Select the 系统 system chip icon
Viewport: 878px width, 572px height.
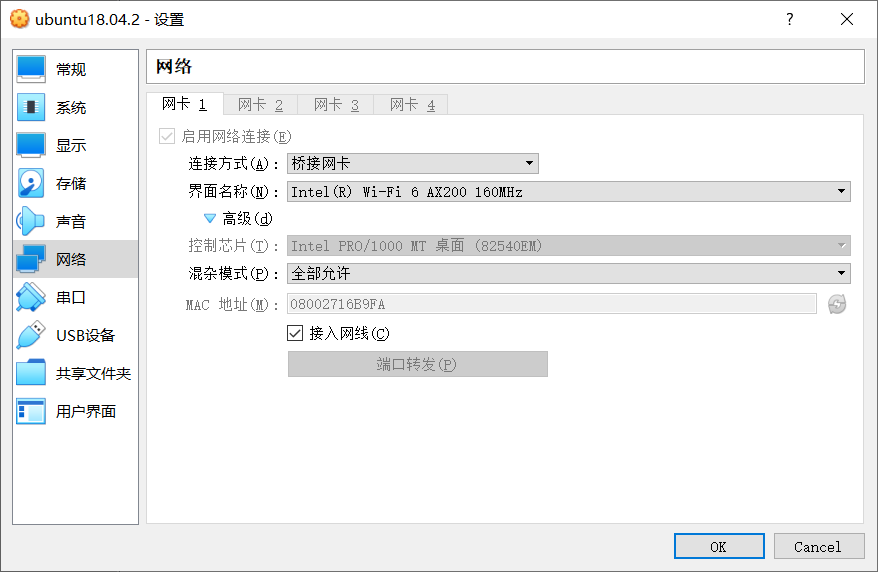tap(31, 107)
